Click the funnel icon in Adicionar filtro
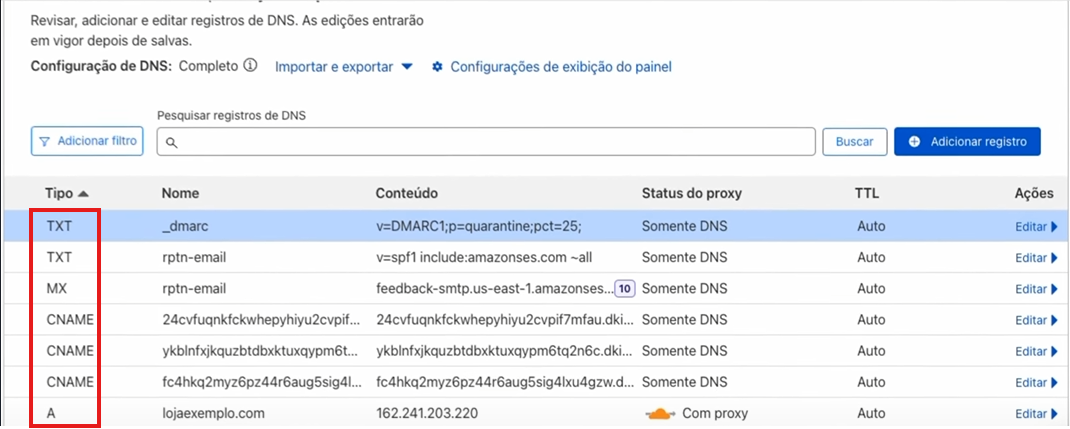The width and height of the screenshot is (1070, 429). coord(45,142)
